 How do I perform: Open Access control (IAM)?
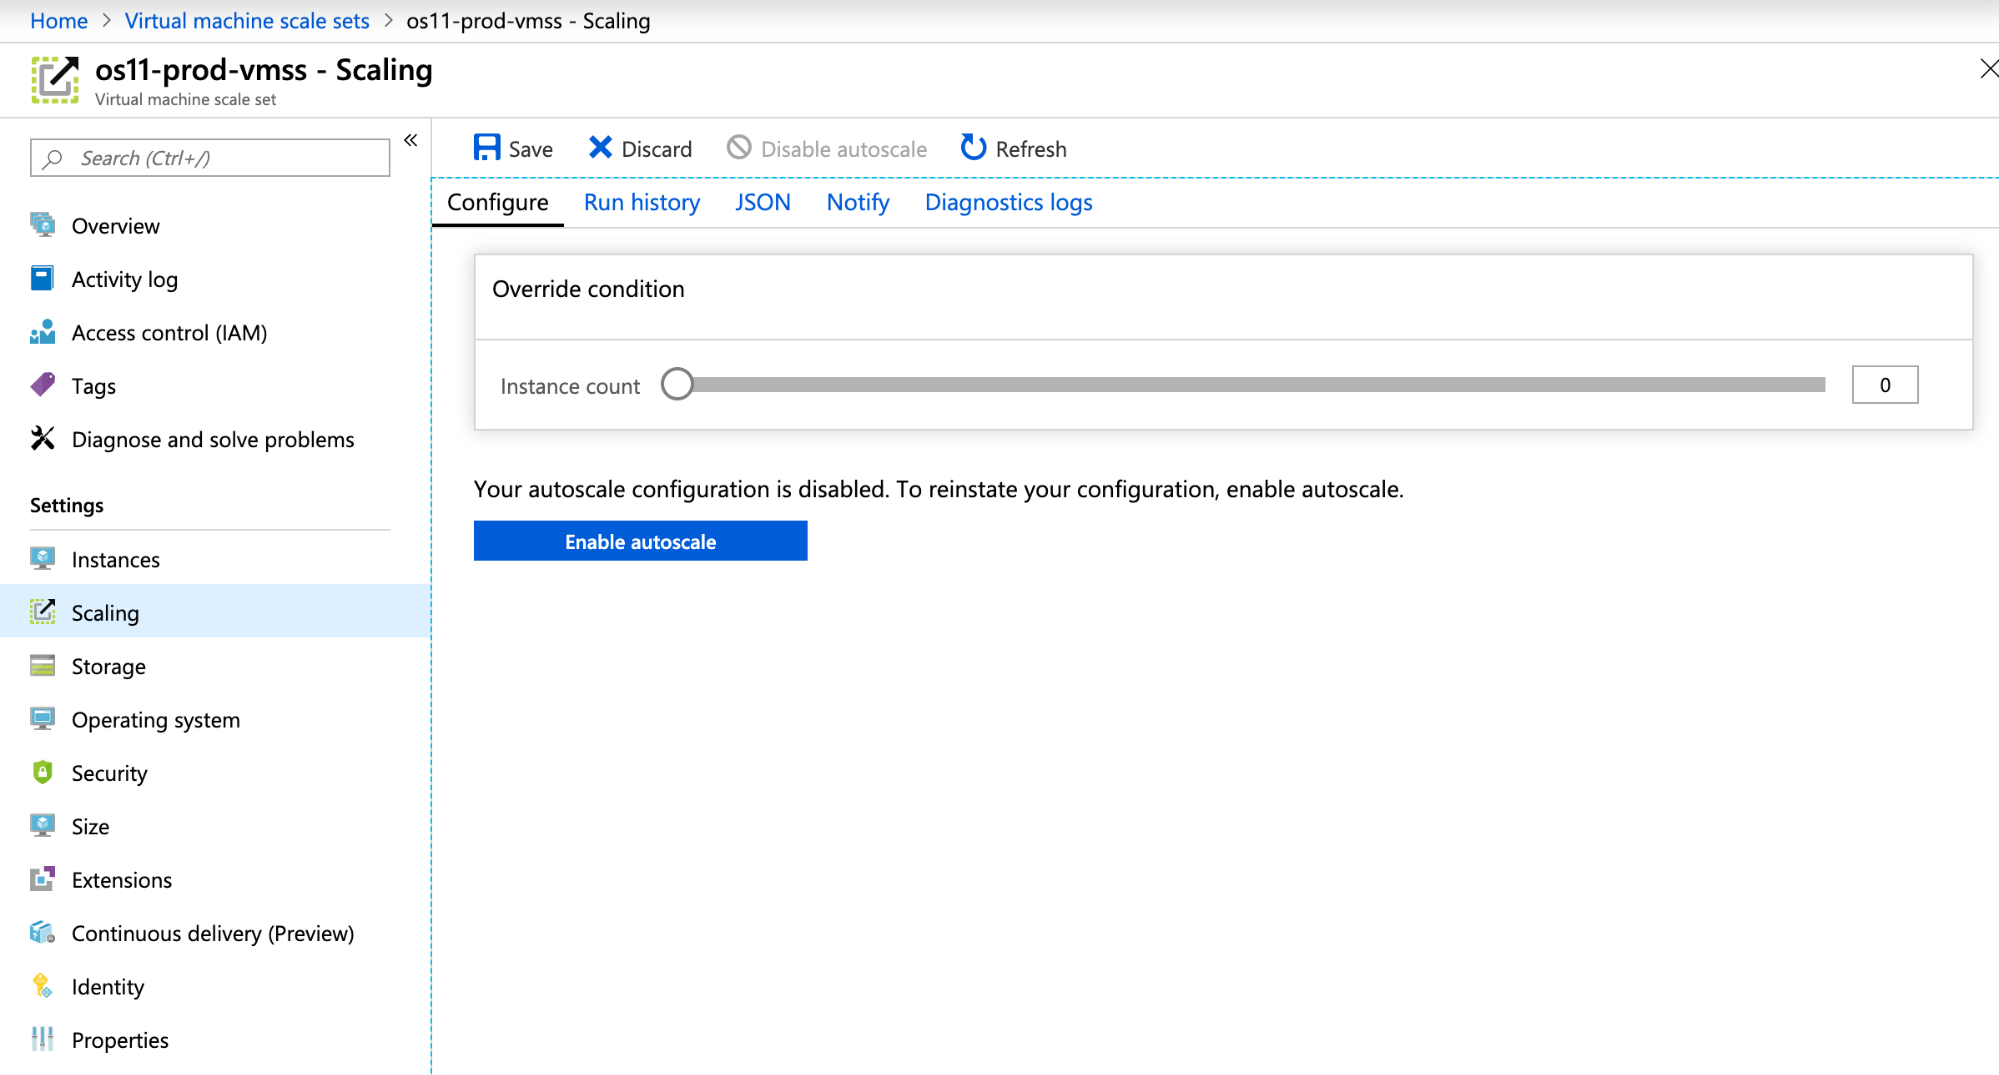click(x=168, y=332)
